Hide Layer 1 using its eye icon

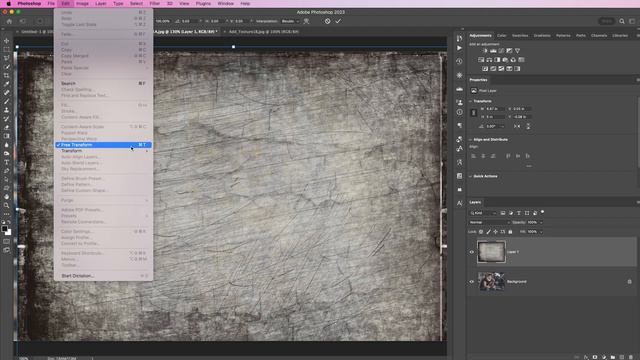coord(472,252)
